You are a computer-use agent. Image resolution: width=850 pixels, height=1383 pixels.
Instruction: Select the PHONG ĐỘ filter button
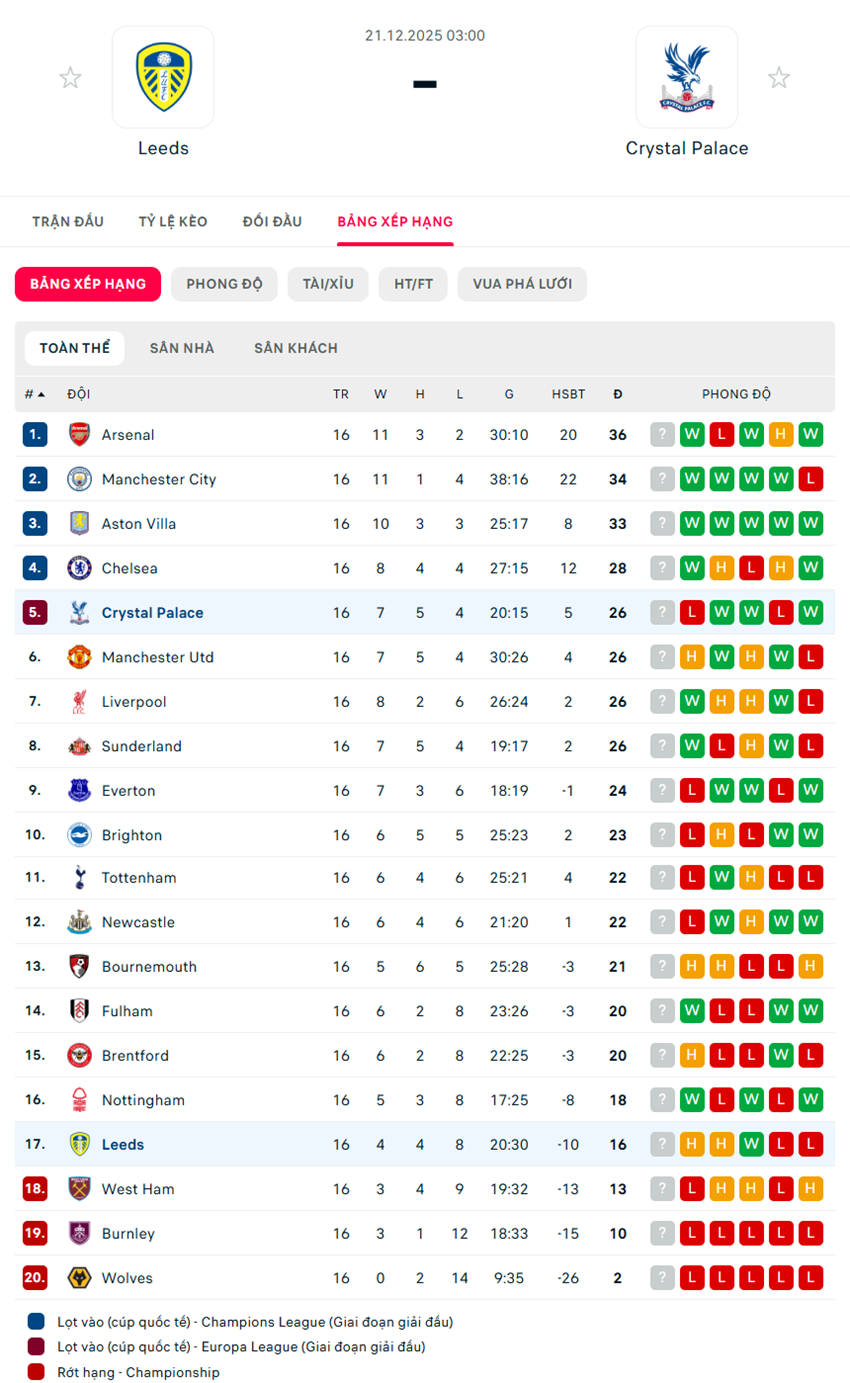224,284
